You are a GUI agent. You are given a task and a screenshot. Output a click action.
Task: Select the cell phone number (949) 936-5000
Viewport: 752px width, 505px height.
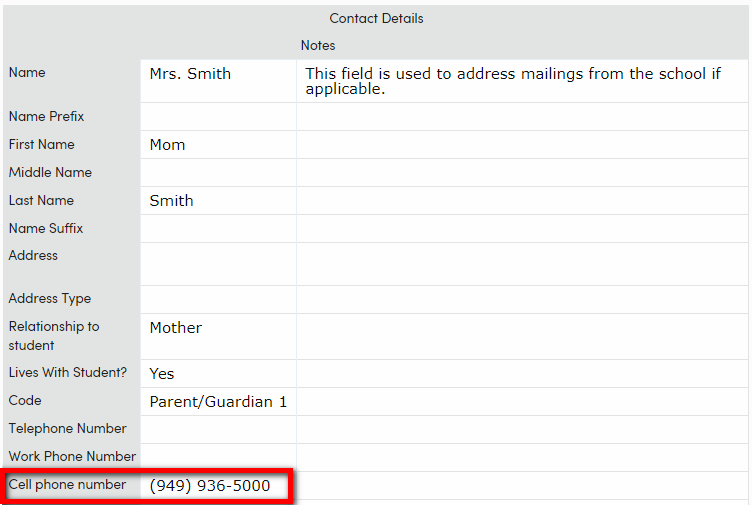tap(210, 485)
